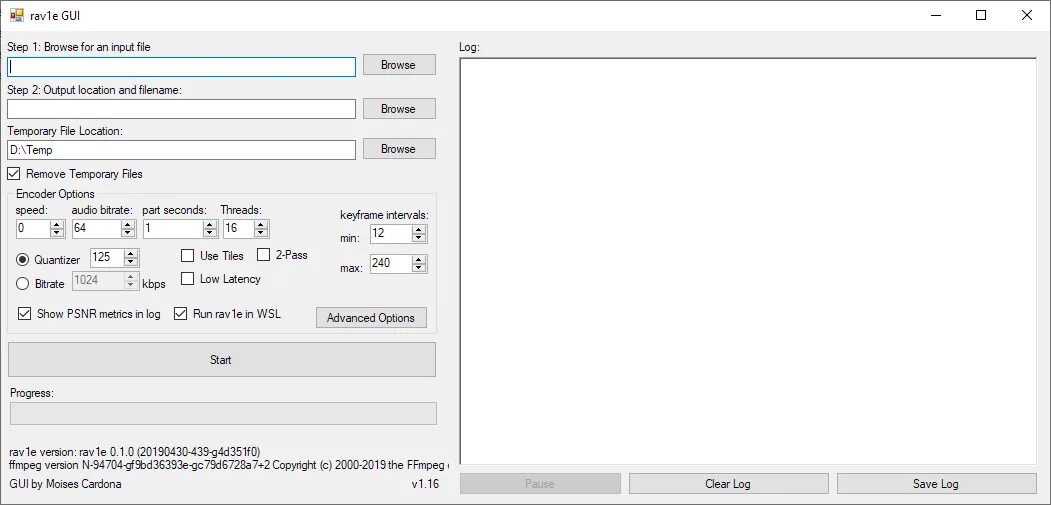Image resolution: width=1051 pixels, height=505 pixels.
Task: Save the log to file
Action: pos(936,484)
